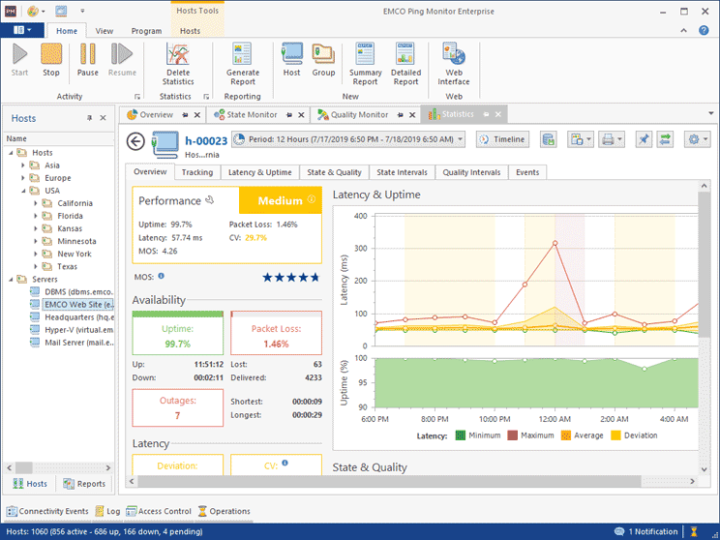720x540 pixels.
Task: Collapse the USA hosts group
Action: [x=22, y=191]
